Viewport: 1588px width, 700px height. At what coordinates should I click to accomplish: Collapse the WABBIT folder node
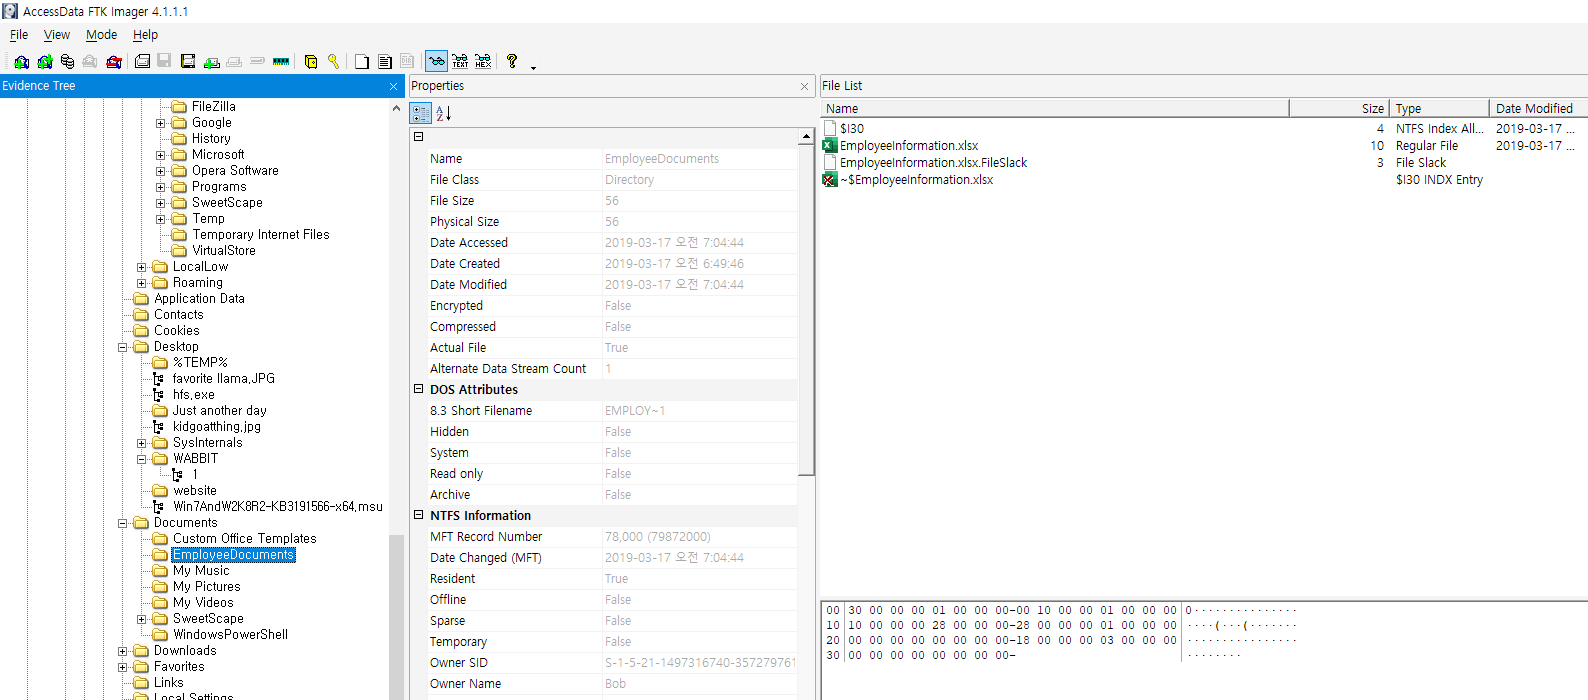pyautogui.click(x=141, y=459)
